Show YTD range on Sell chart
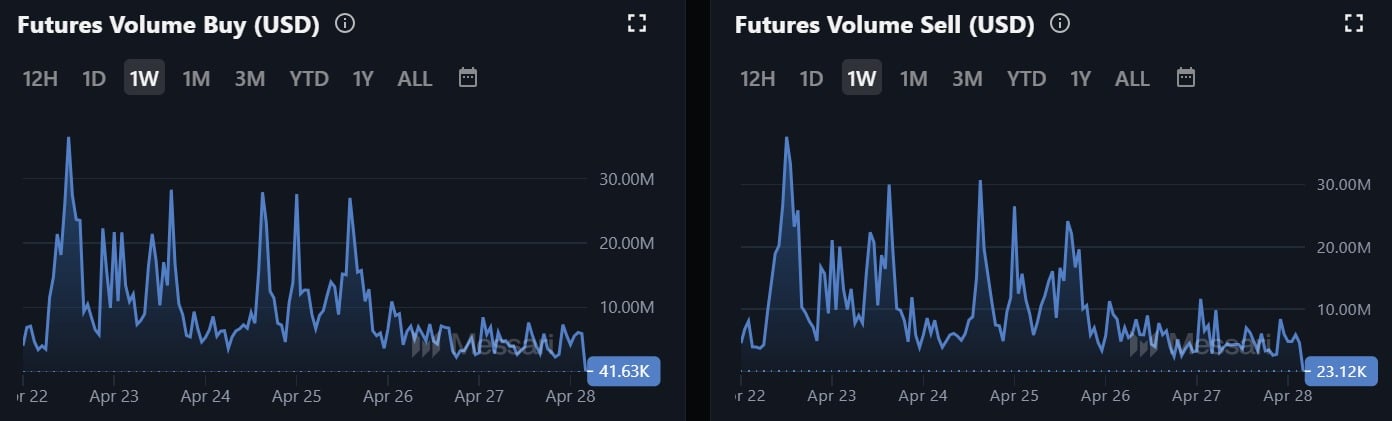1392x421 pixels. pyautogui.click(x=1027, y=78)
